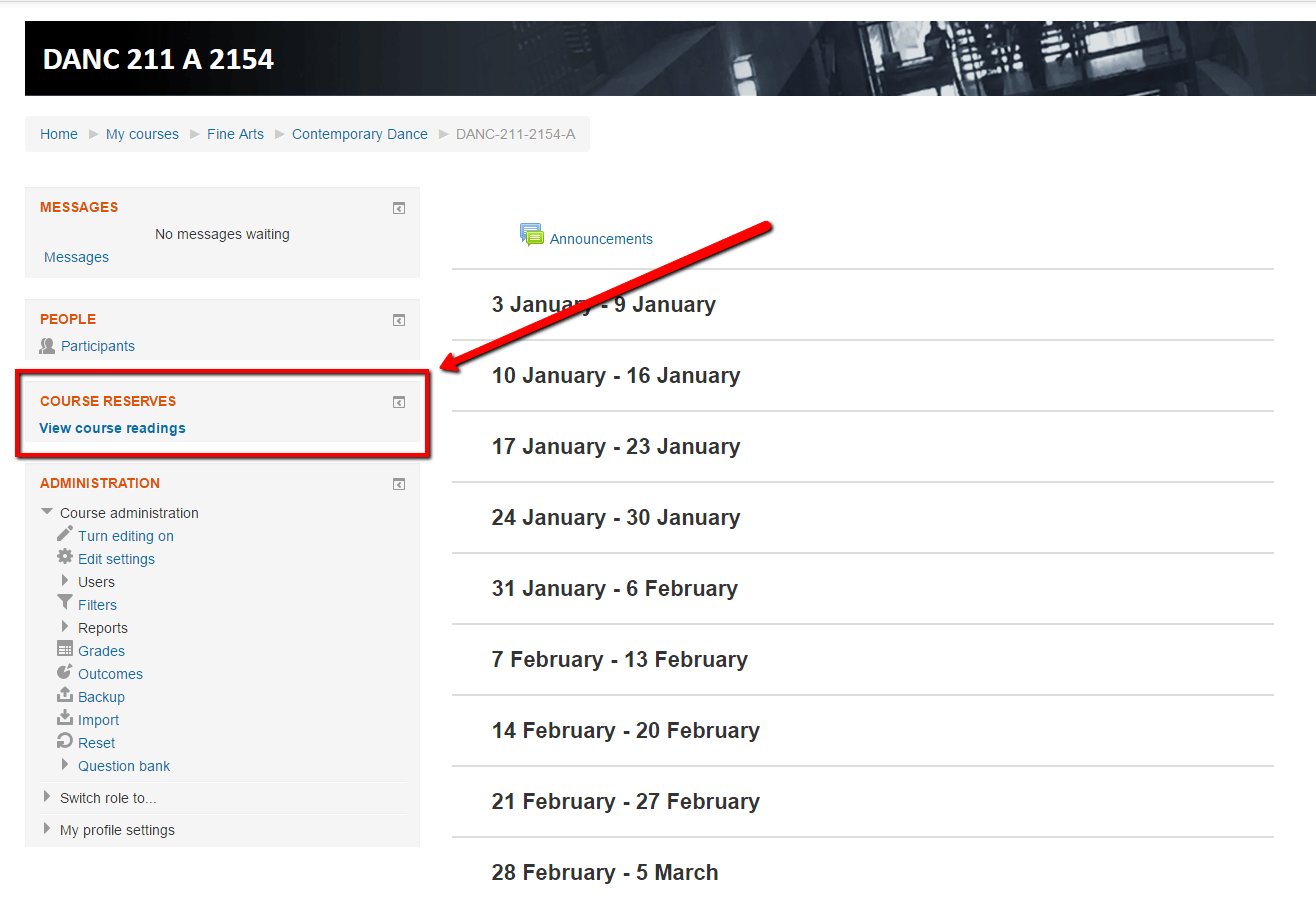This screenshot has width=1316, height=903.
Task: Click the circular arrow icon beside Reset
Action: click(65, 741)
